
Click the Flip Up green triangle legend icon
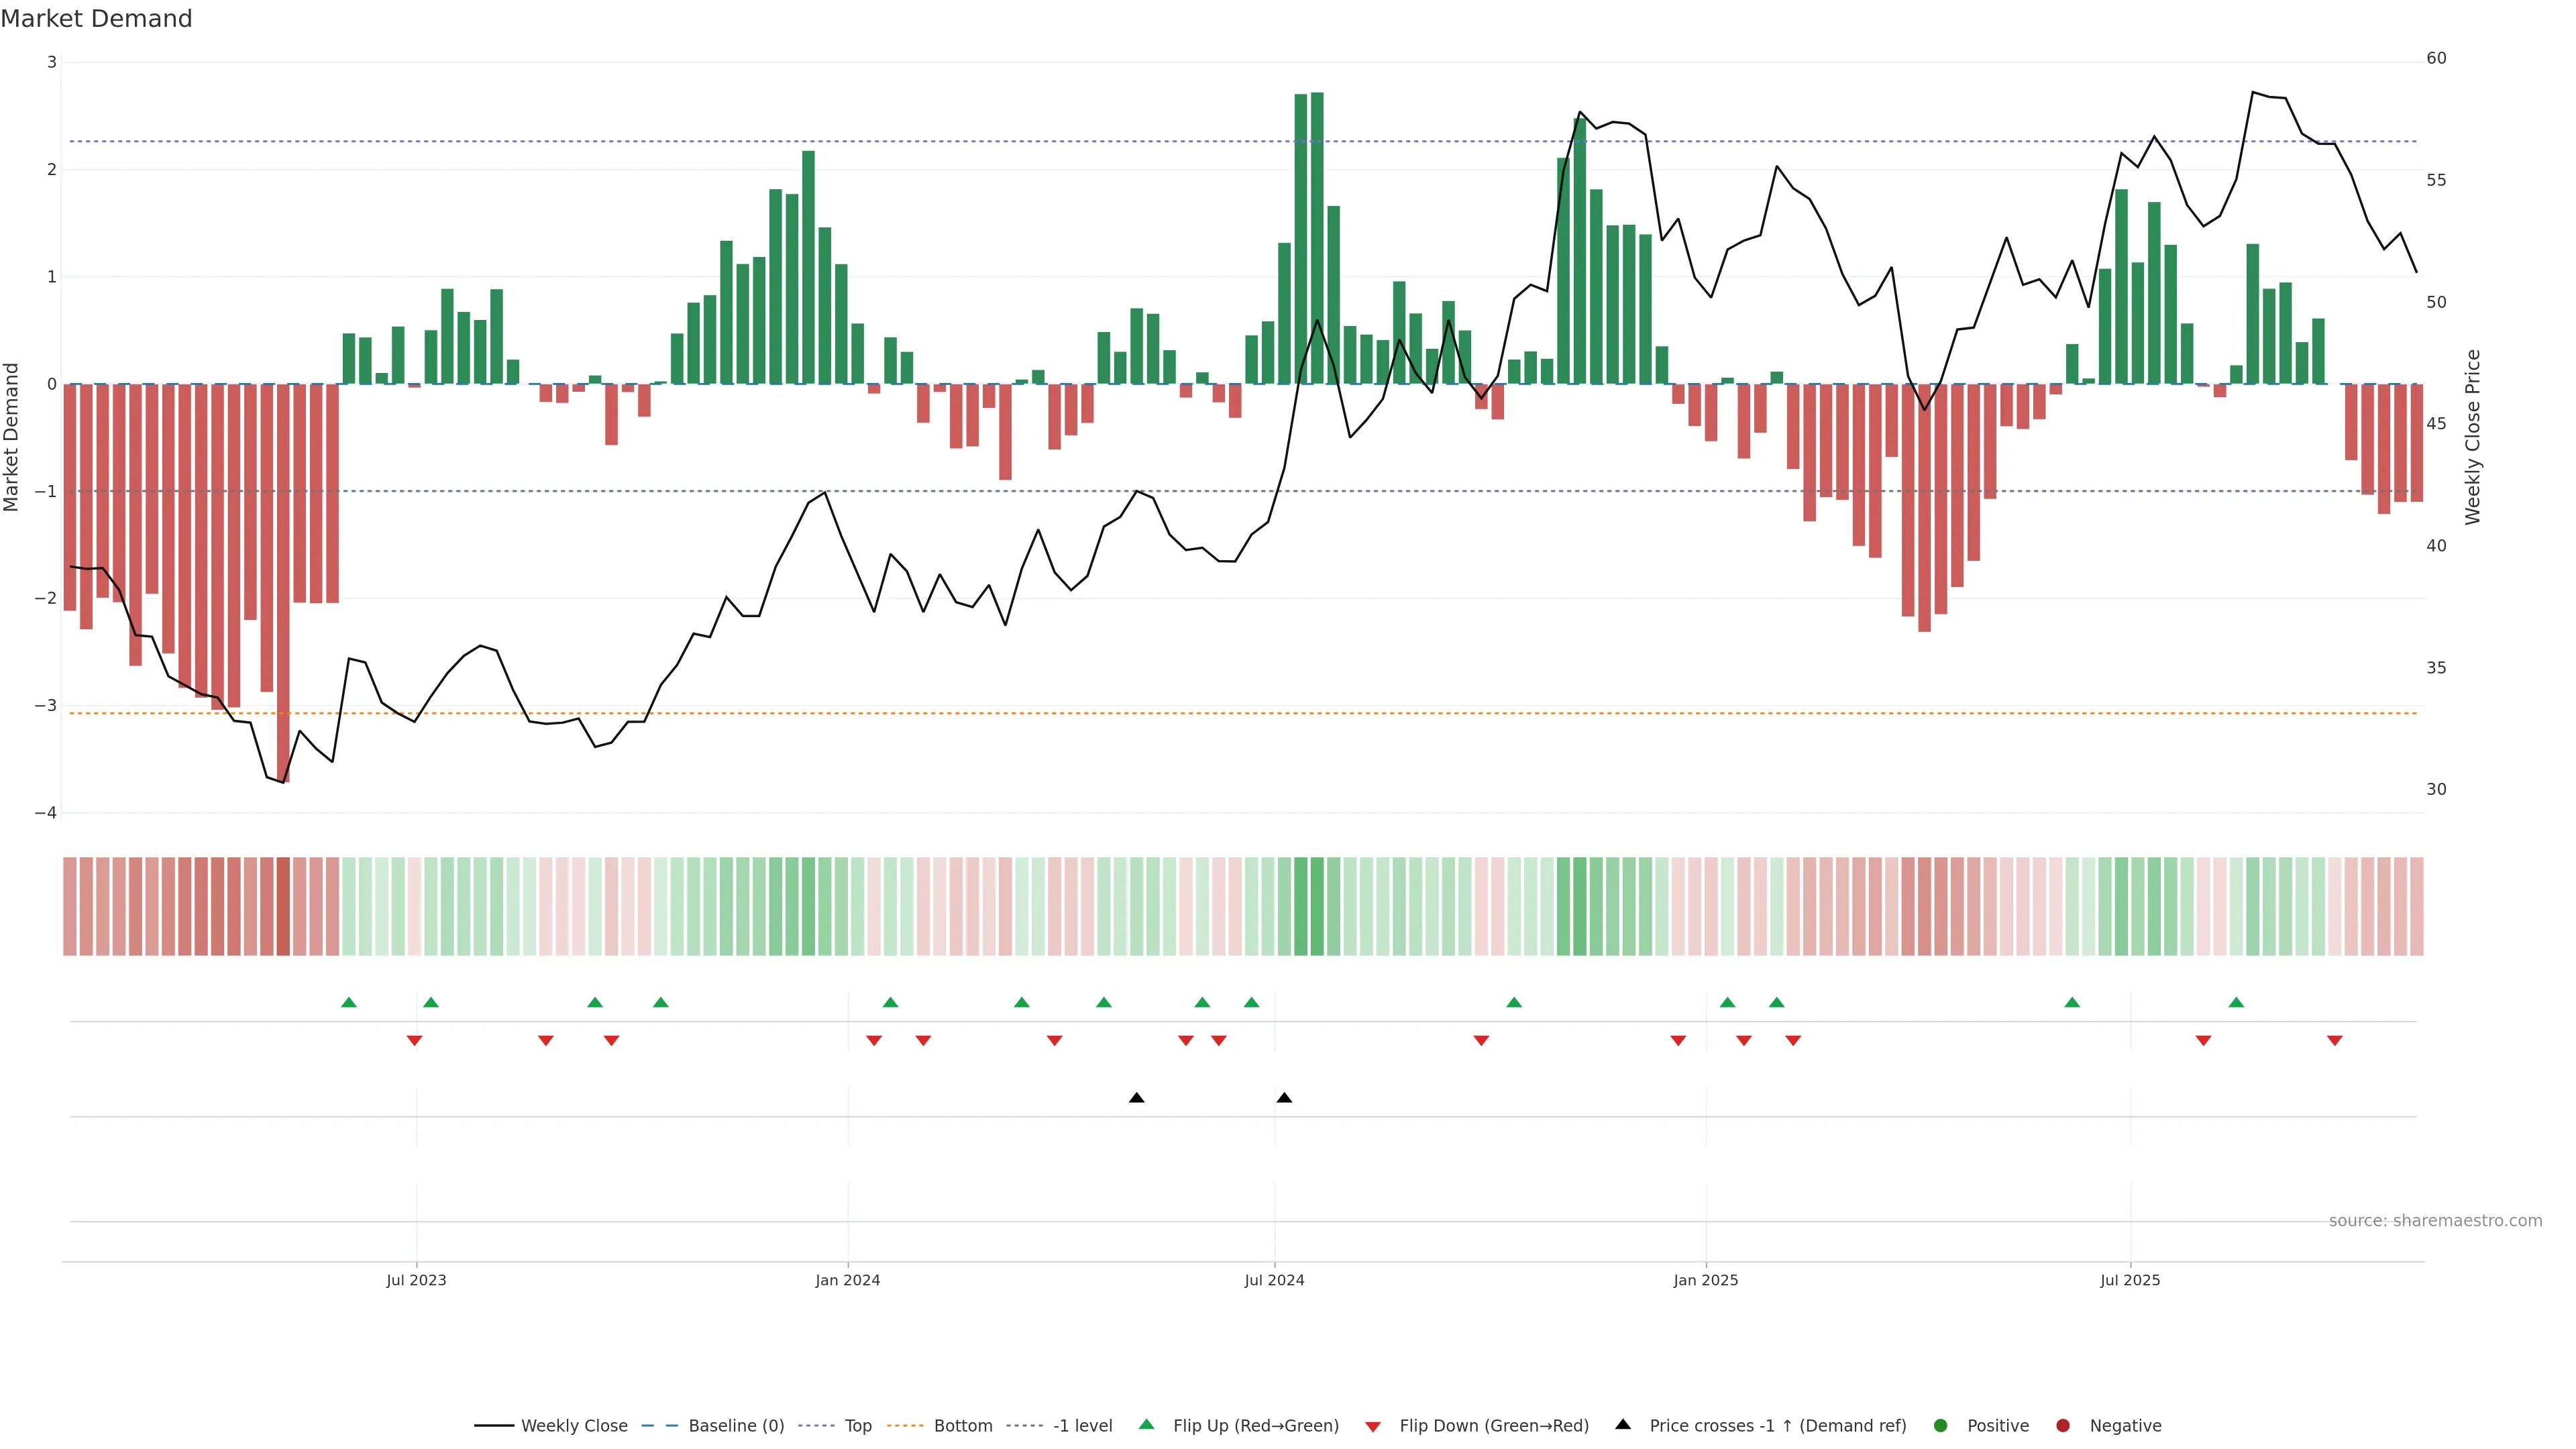click(x=1147, y=1425)
